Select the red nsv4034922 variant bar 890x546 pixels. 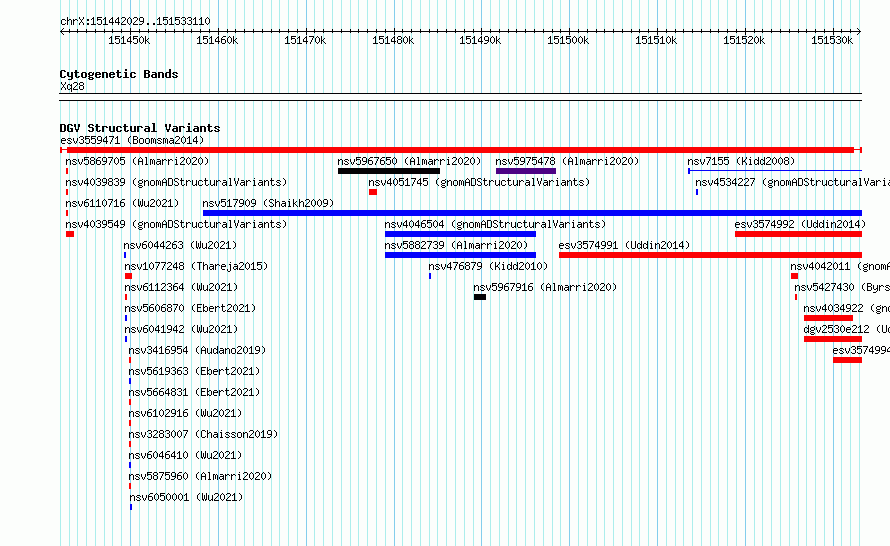coord(828,318)
